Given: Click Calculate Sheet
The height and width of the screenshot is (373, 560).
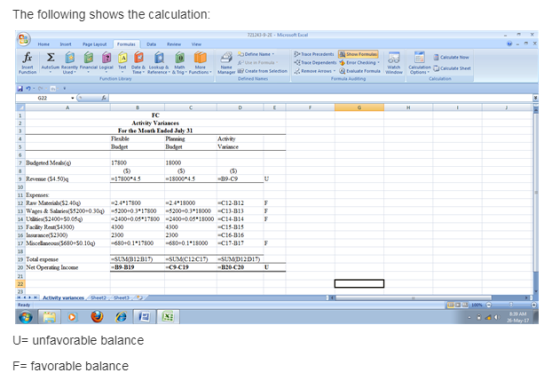Looking at the screenshot, I should point(452,68).
